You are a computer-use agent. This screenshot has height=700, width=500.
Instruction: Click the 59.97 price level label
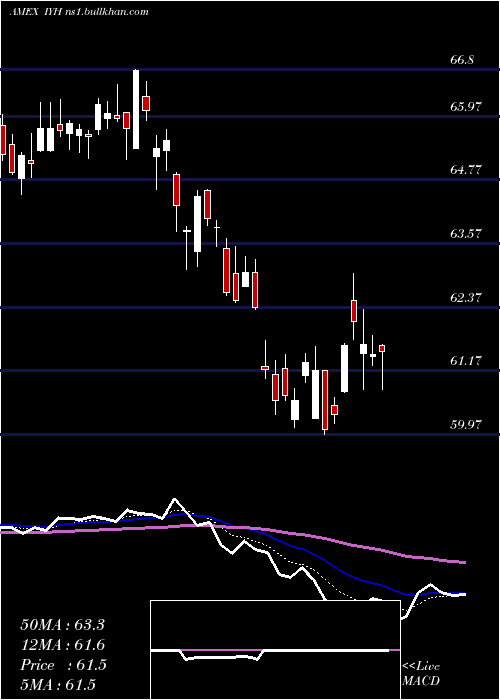coord(466,425)
